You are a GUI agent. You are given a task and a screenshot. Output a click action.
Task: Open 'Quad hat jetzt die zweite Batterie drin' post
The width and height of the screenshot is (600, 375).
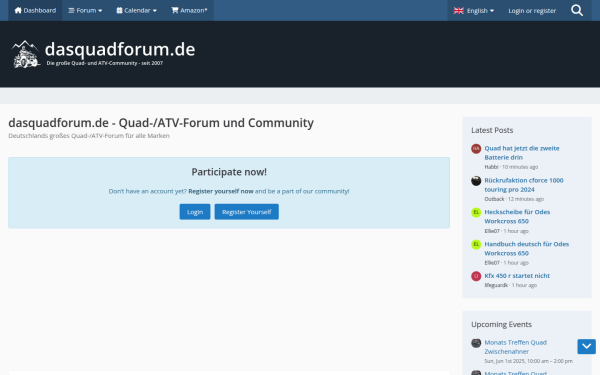click(x=522, y=153)
